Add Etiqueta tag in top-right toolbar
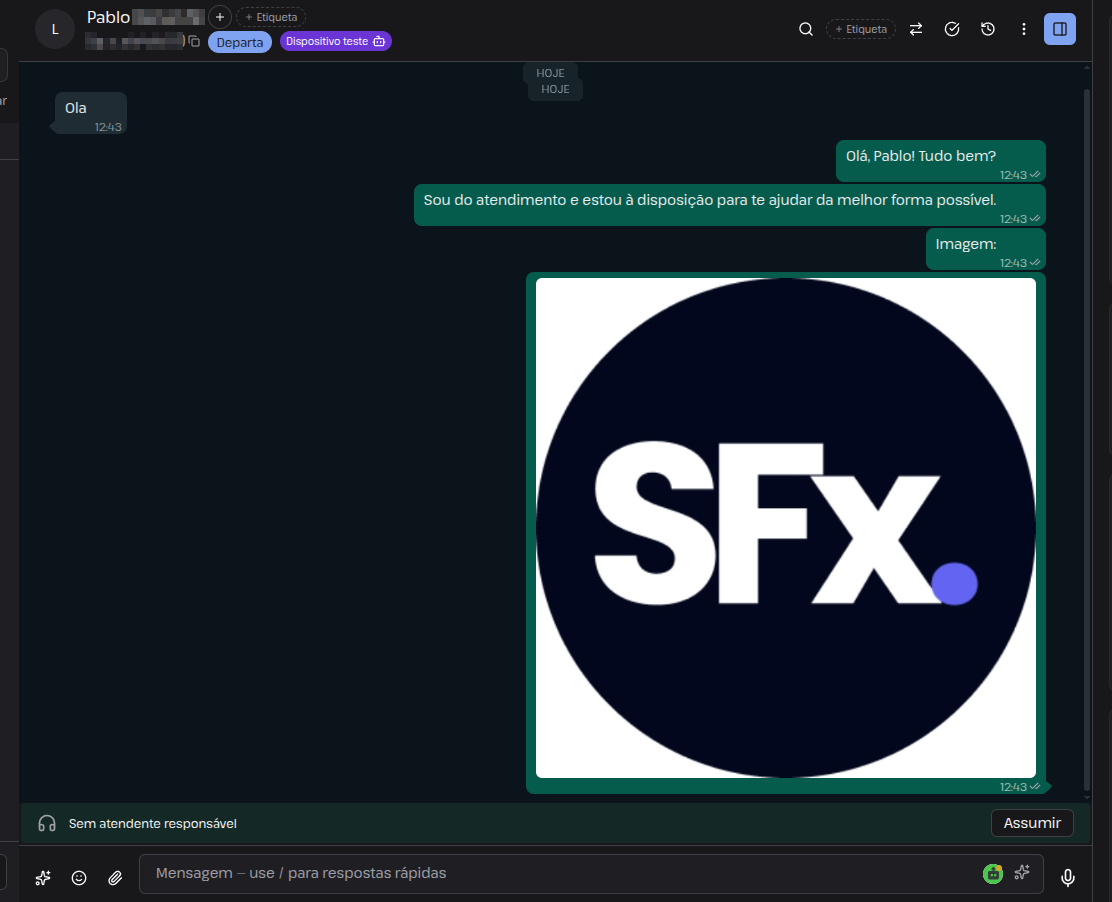The width and height of the screenshot is (1112, 902). point(861,29)
